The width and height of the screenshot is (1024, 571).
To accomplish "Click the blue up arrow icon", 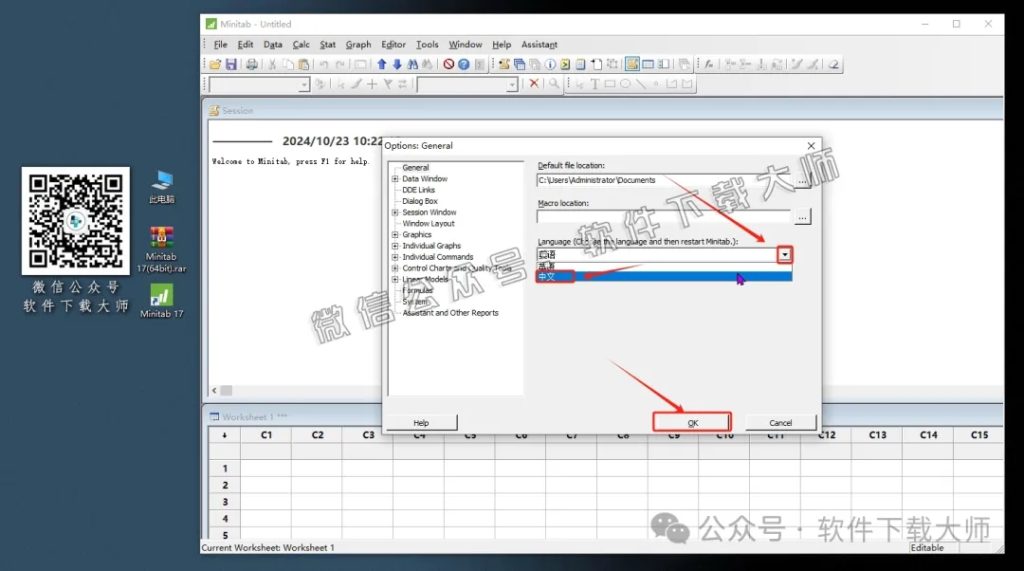I will 381,64.
